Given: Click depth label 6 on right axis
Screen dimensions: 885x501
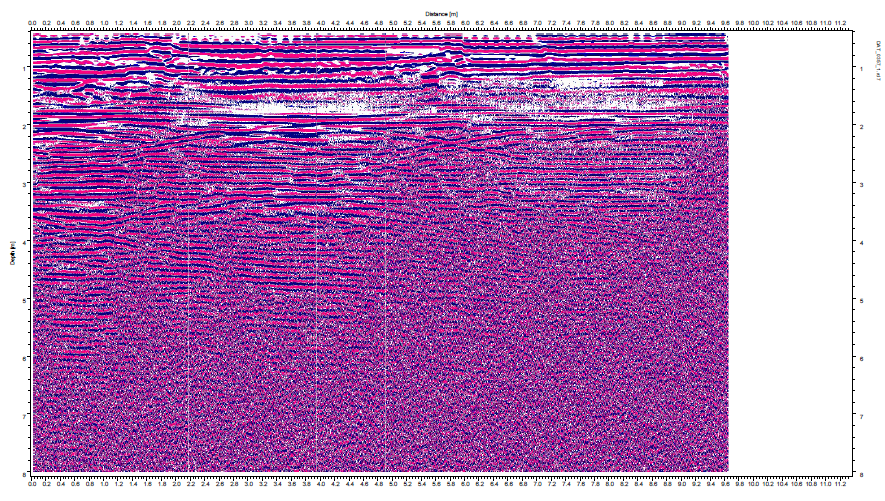Looking at the screenshot, I should (862, 358).
